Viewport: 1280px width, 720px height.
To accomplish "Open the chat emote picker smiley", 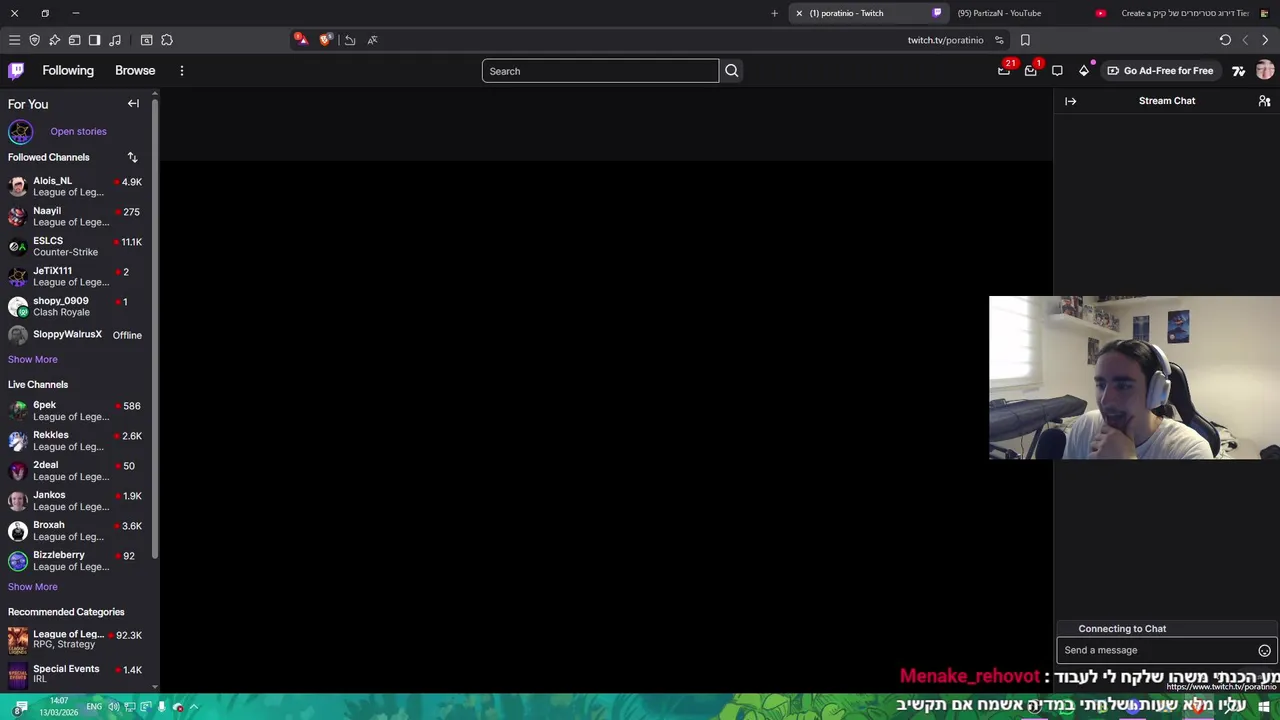I will point(1264,650).
